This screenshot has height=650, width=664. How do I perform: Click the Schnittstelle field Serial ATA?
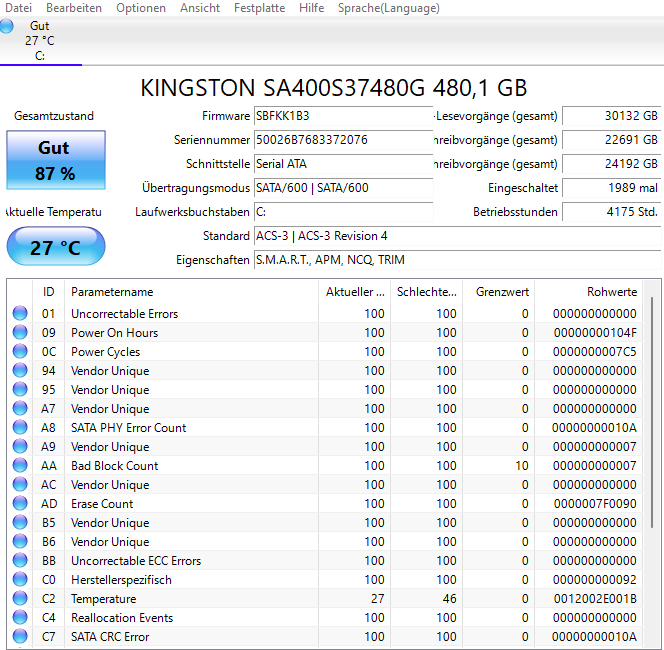click(343, 164)
